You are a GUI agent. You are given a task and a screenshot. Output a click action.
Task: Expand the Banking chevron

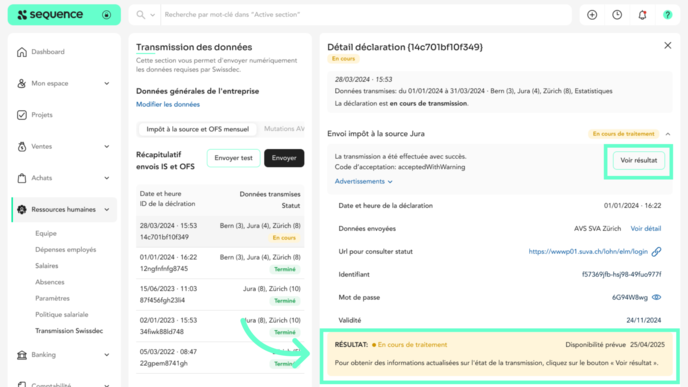click(x=107, y=355)
